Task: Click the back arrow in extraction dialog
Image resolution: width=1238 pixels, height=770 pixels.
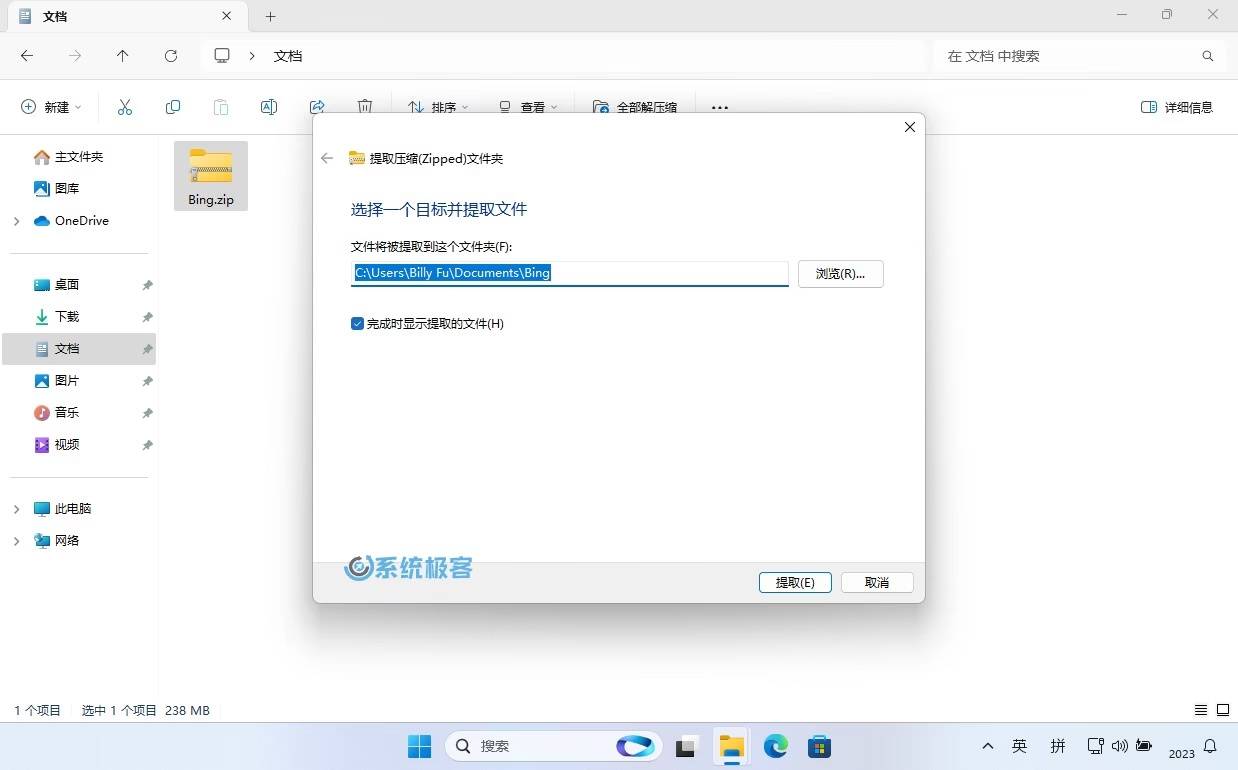Action: pyautogui.click(x=327, y=158)
